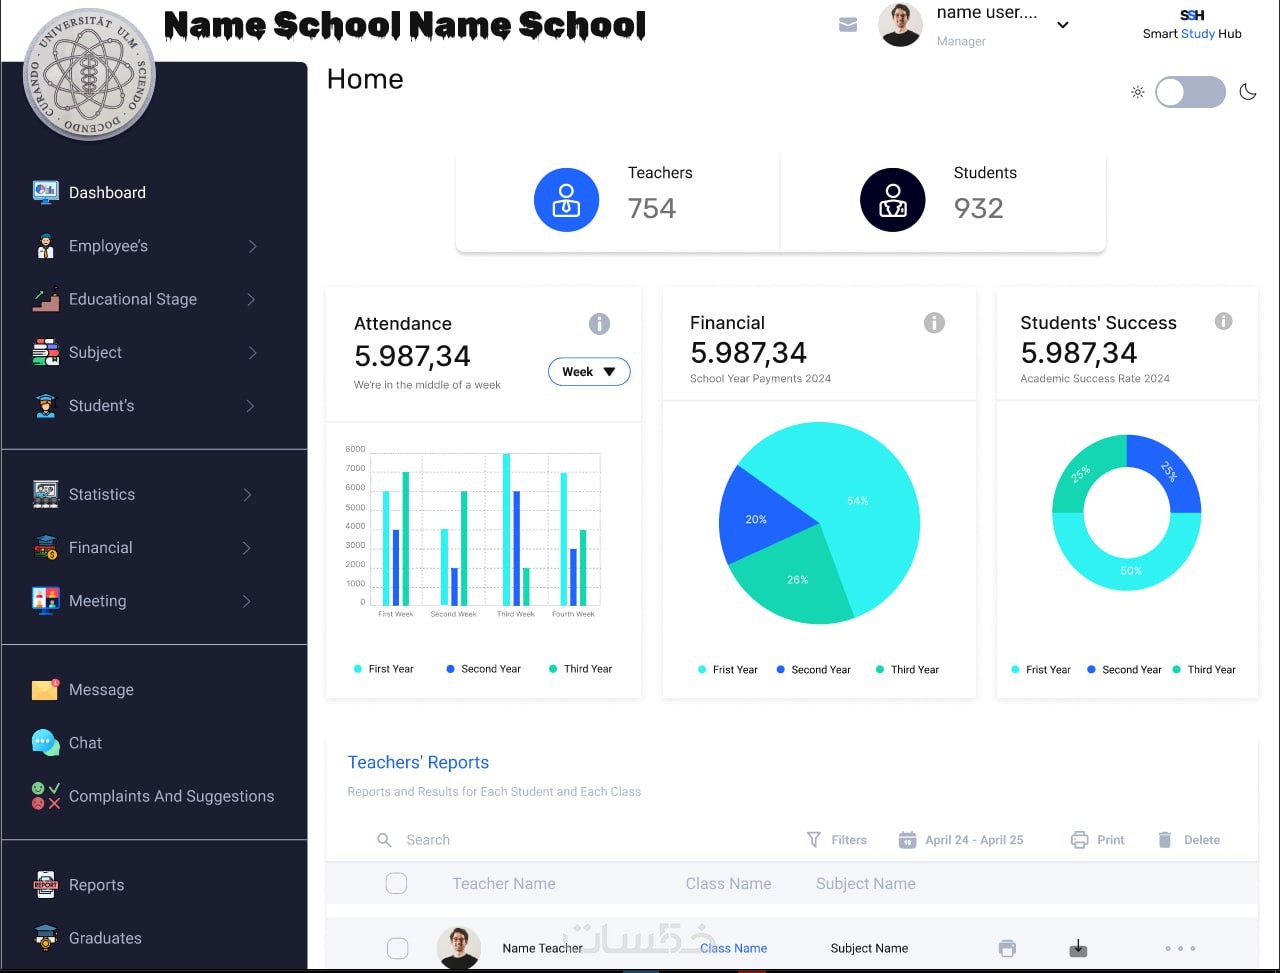Click the Smart Study Hub logo
This screenshot has width=1280, height=973.
[x=1192, y=24]
